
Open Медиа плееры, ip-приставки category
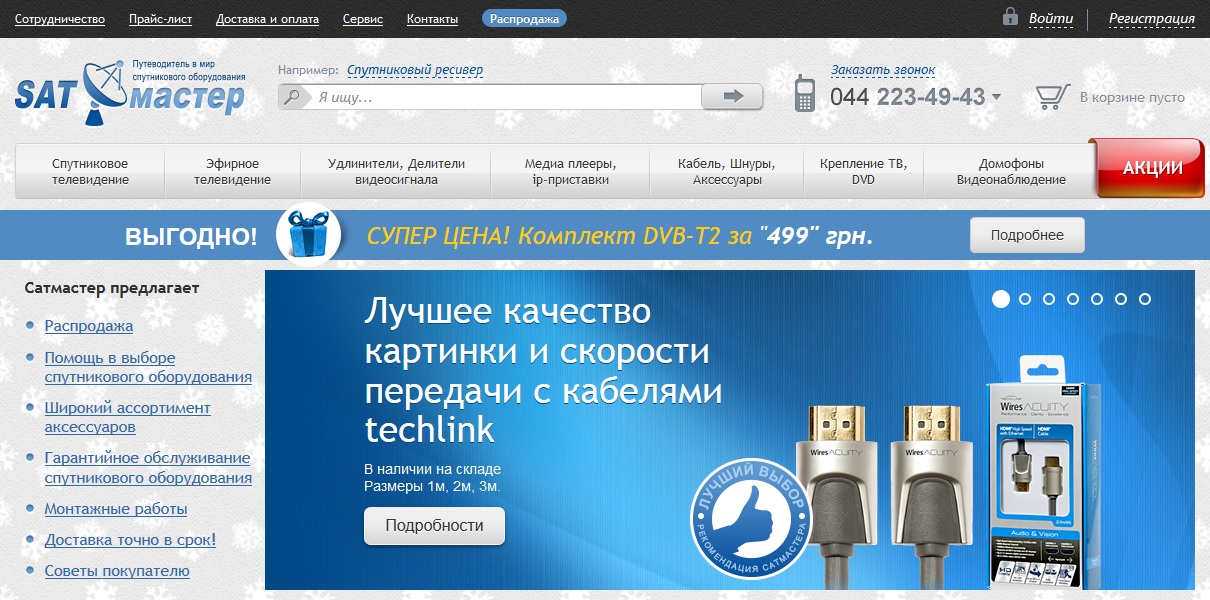point(571,171)
